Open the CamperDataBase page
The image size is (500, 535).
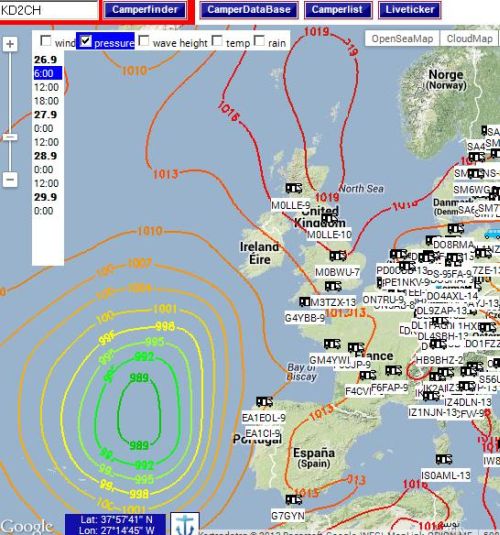[x=249, y=10]
